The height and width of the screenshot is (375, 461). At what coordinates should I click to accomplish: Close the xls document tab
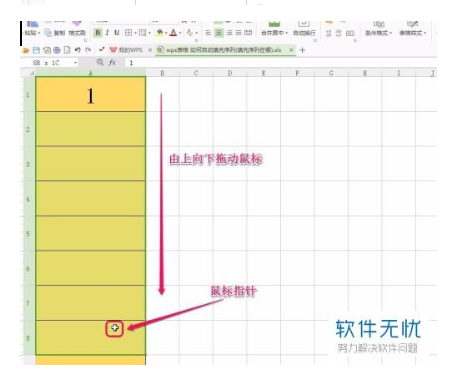[x=291, y=50]
